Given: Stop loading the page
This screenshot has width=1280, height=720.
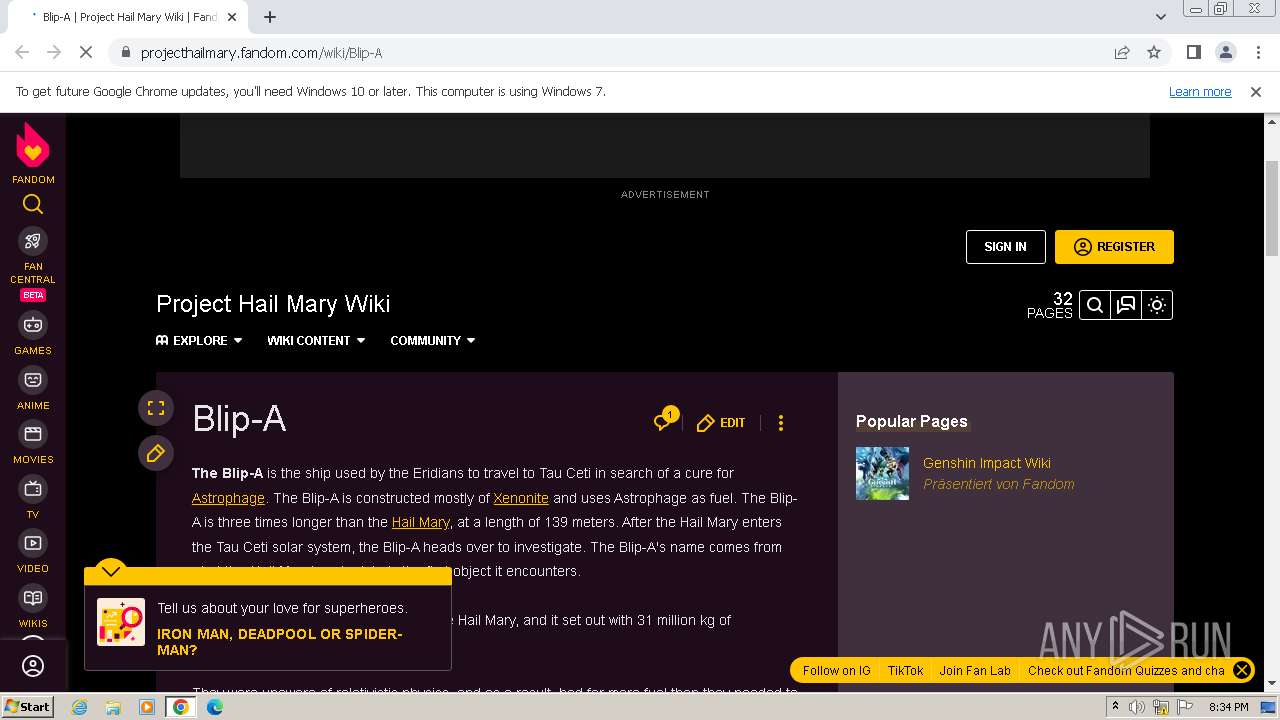Looking at the screenshot, I should 86,53.
